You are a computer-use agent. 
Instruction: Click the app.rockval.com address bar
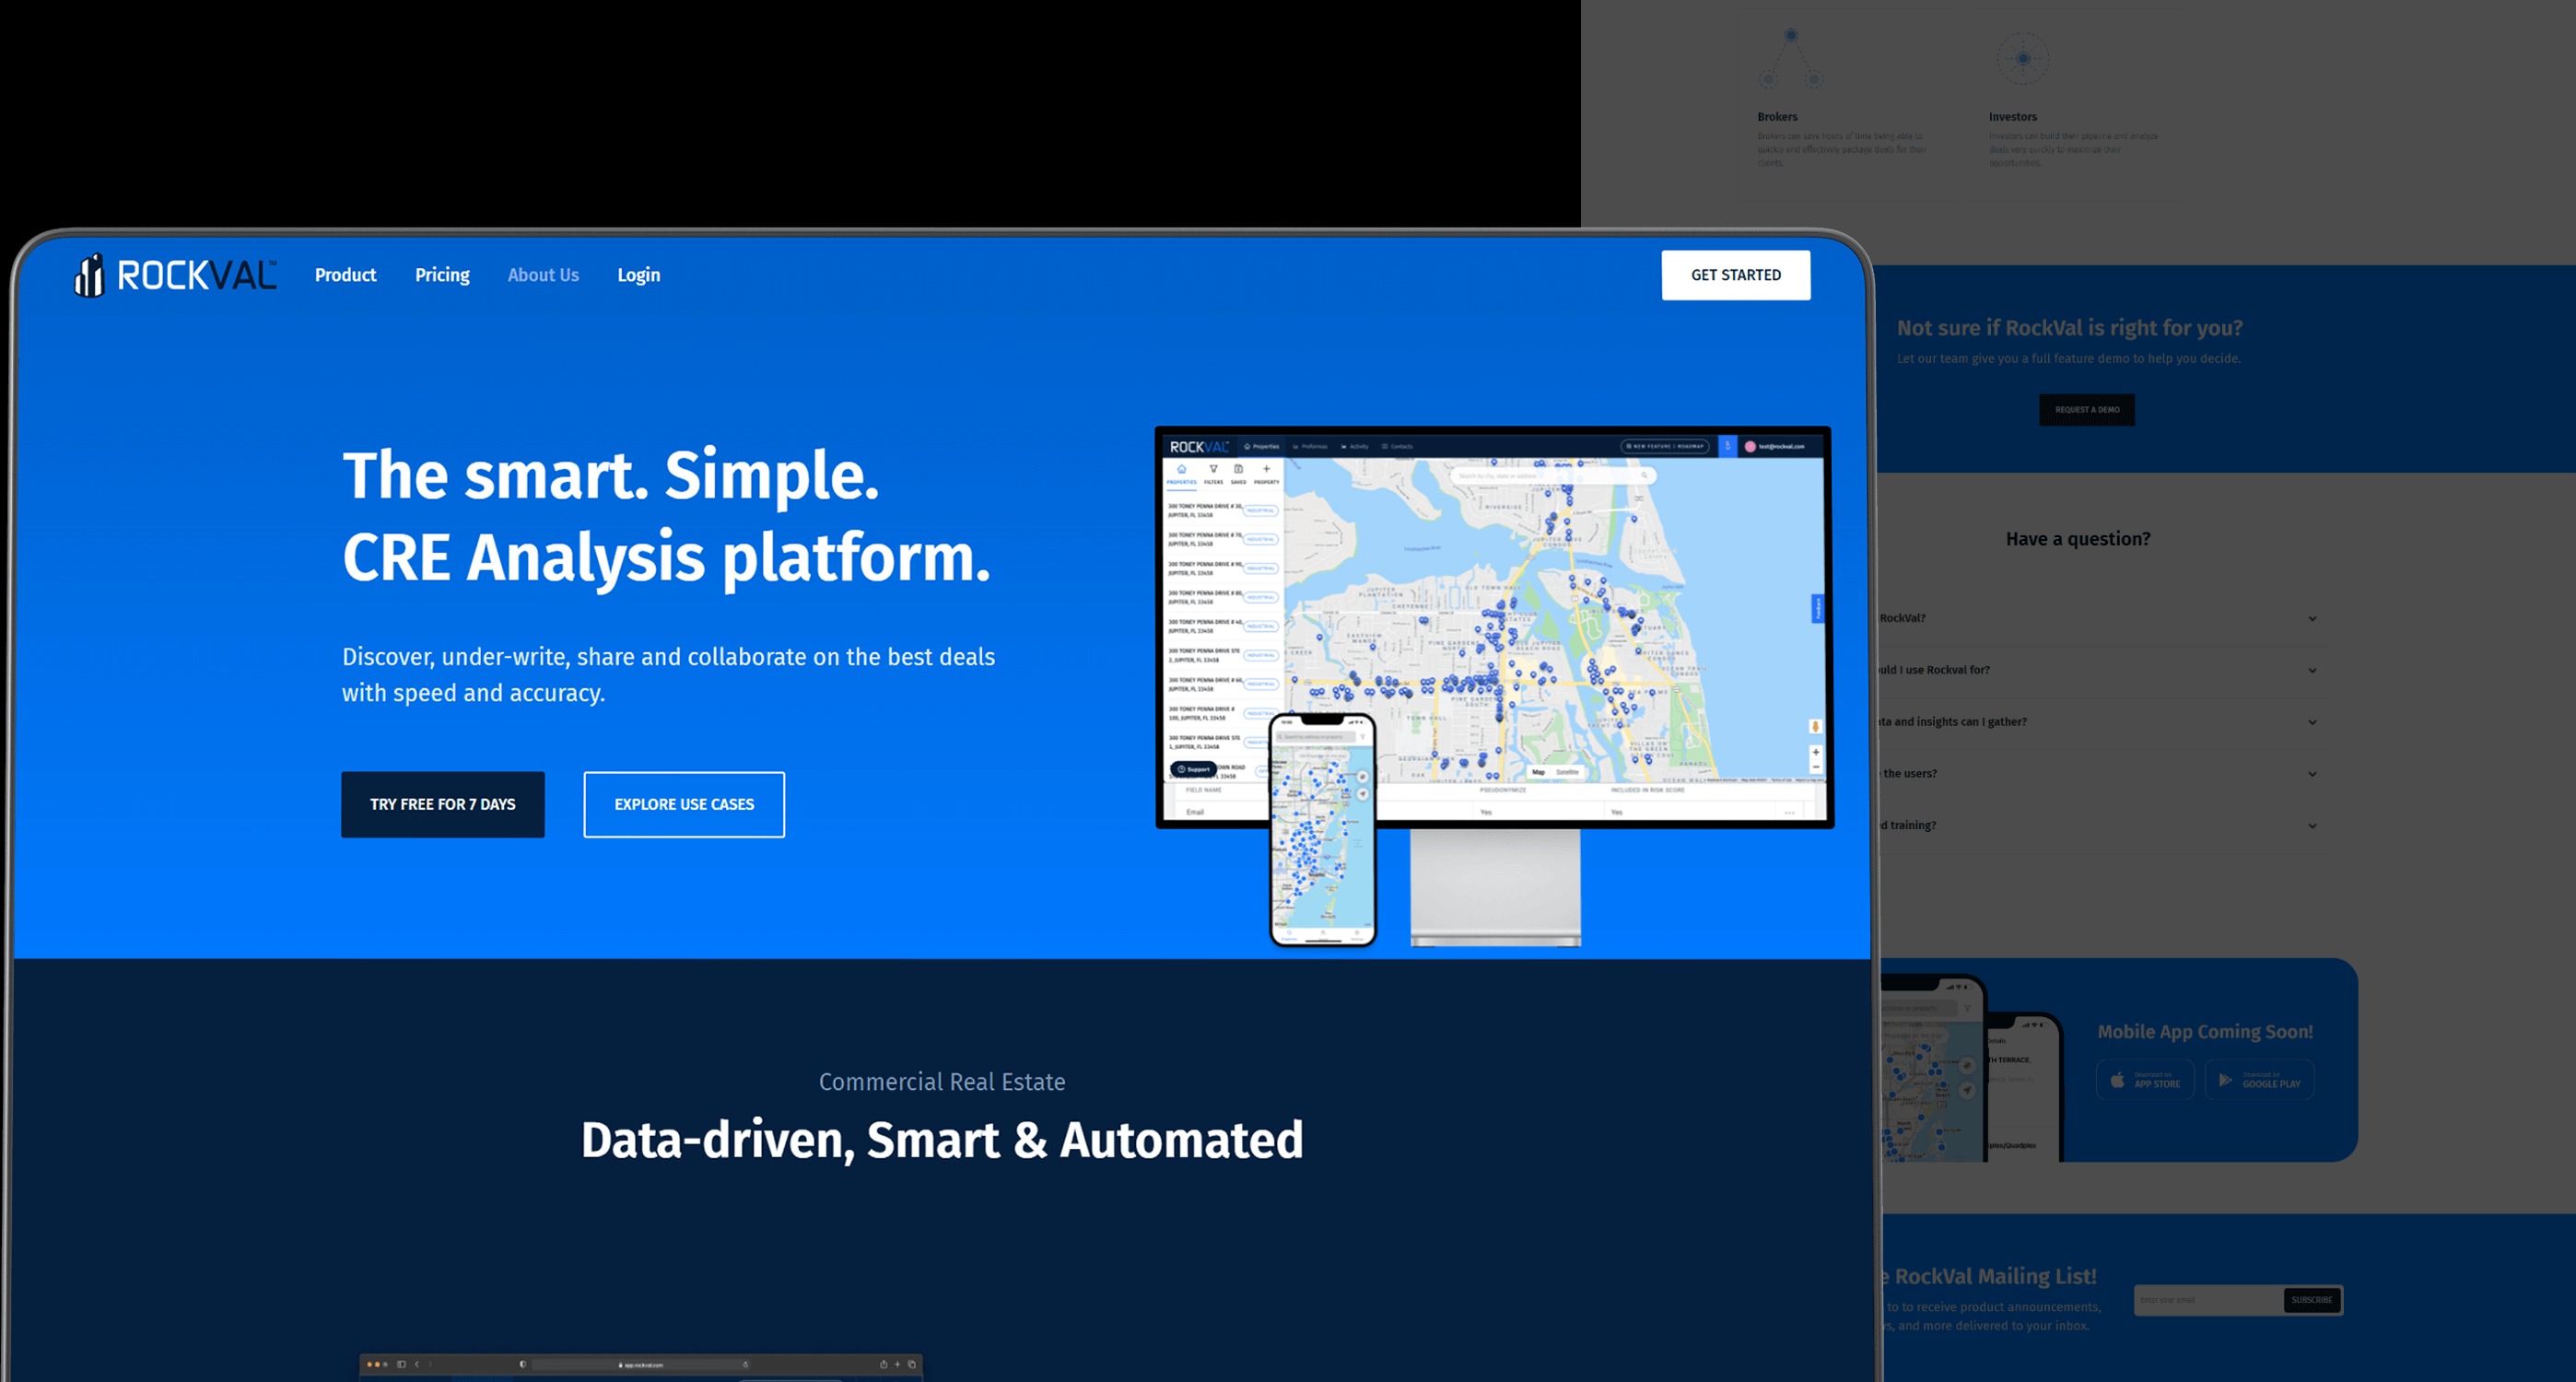coord(643,1365)
